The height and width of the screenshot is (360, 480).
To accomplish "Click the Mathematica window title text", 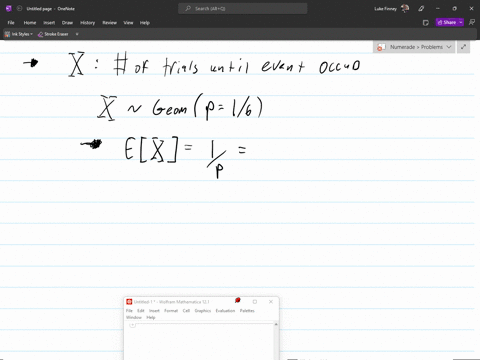I will click(x=171, y=302).
